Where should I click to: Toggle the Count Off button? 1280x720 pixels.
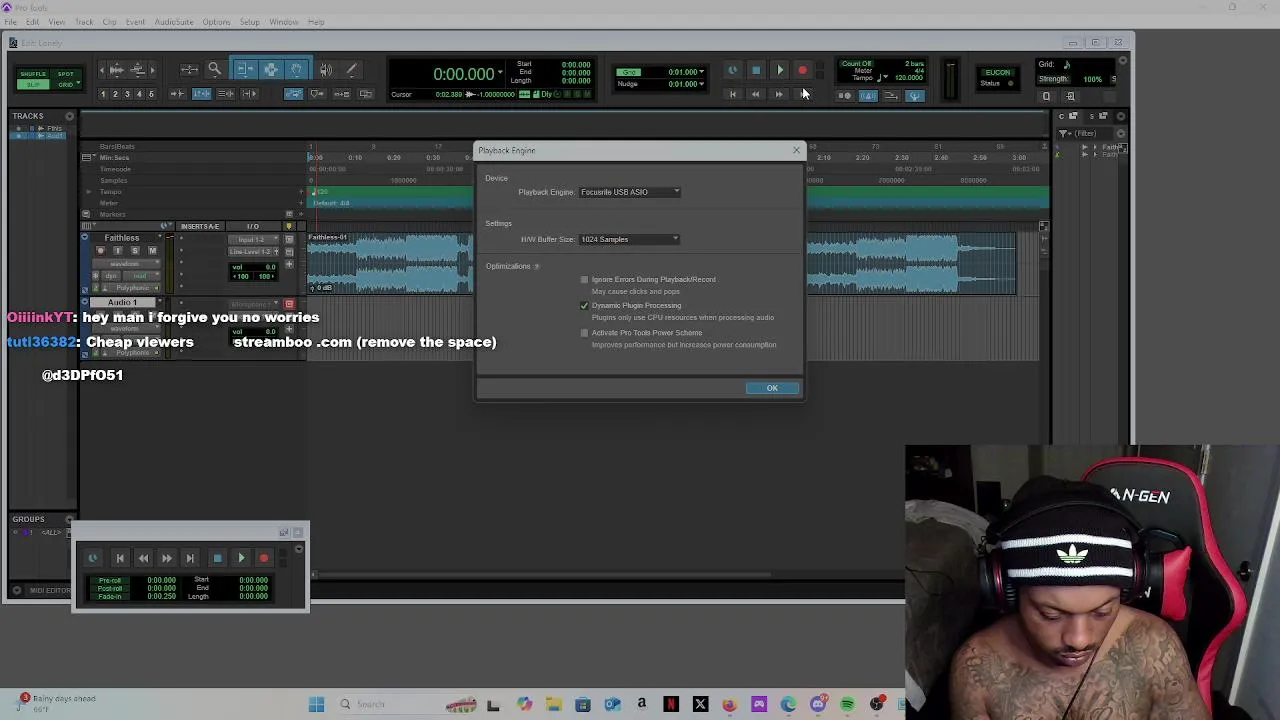tap(856, 64)
